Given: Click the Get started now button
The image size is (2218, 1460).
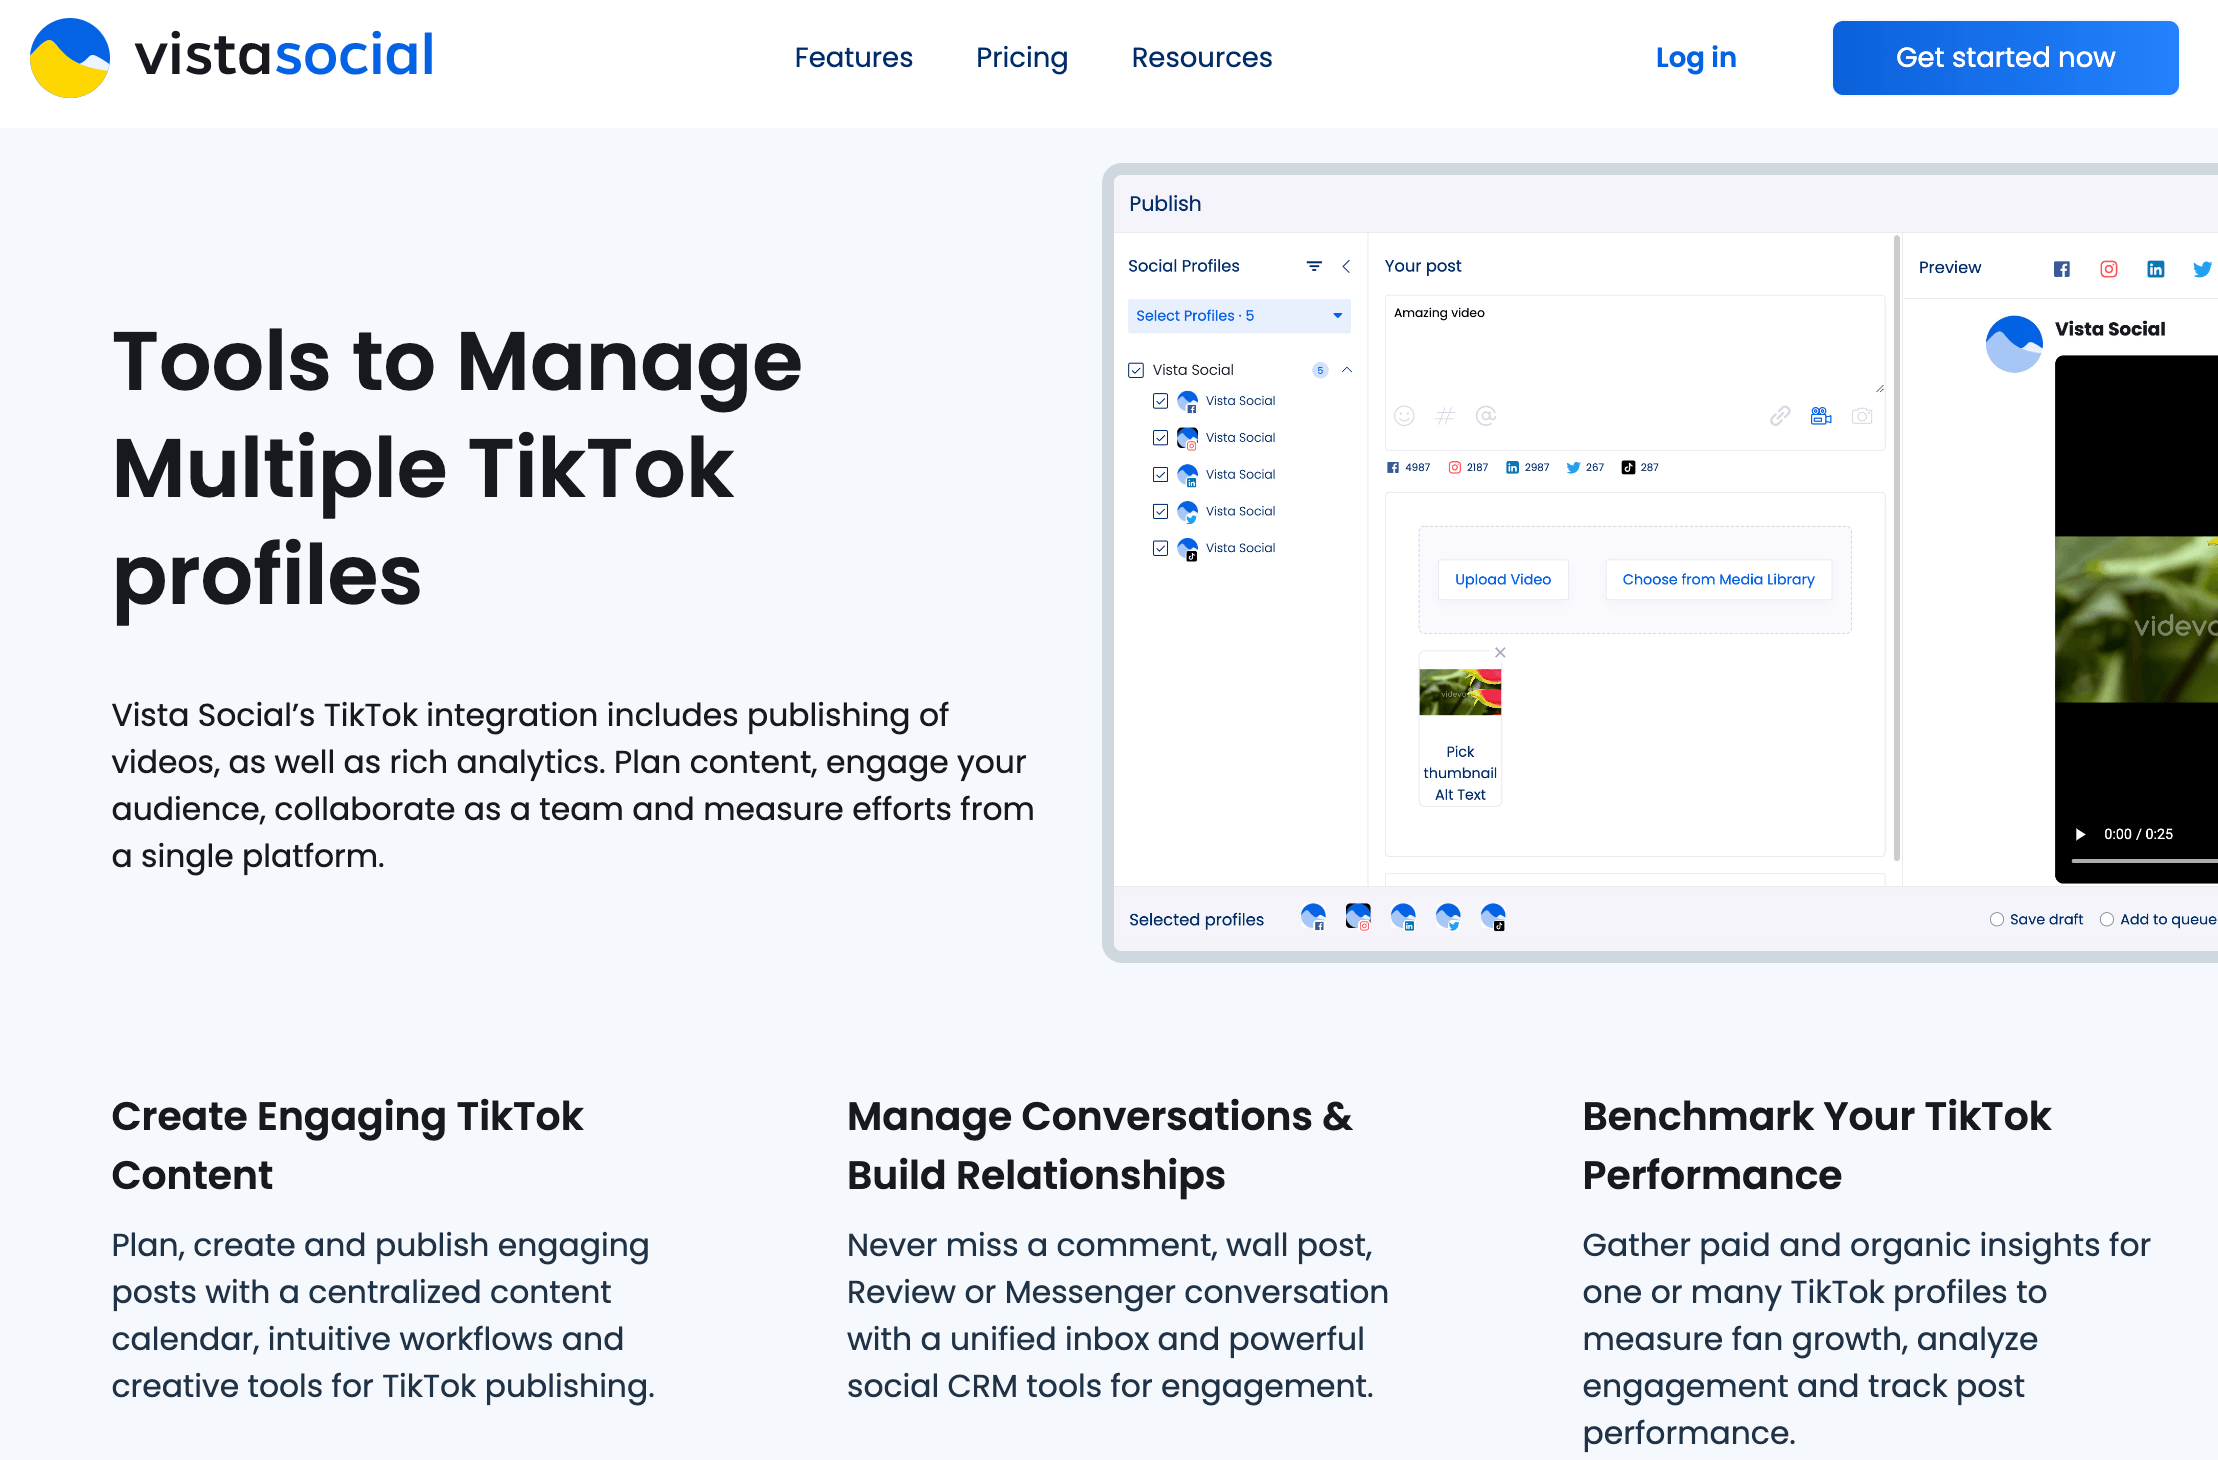Looking at the screenshot, I should [2004, 57].
